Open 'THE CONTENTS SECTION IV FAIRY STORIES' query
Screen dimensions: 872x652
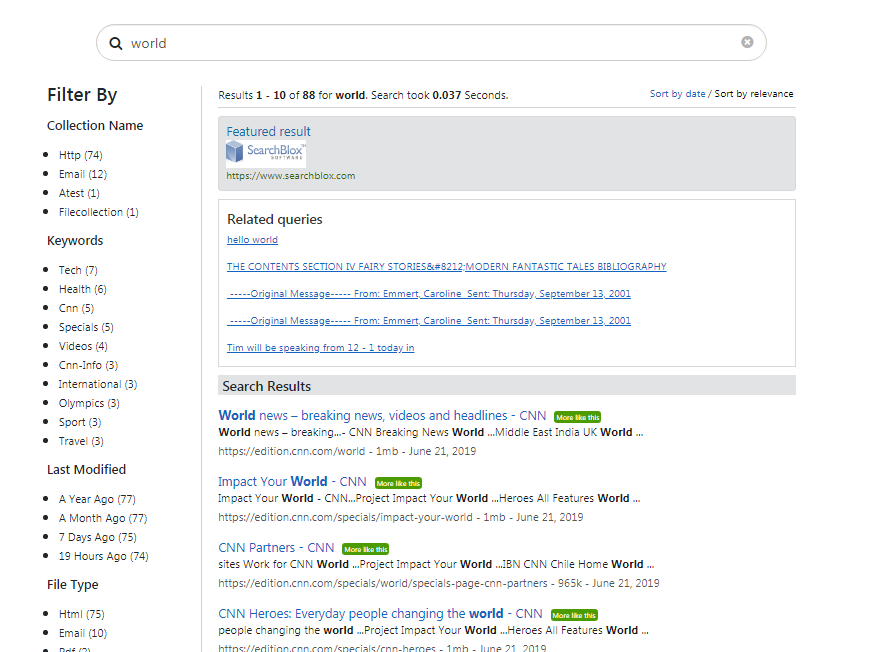pos(447,266)
